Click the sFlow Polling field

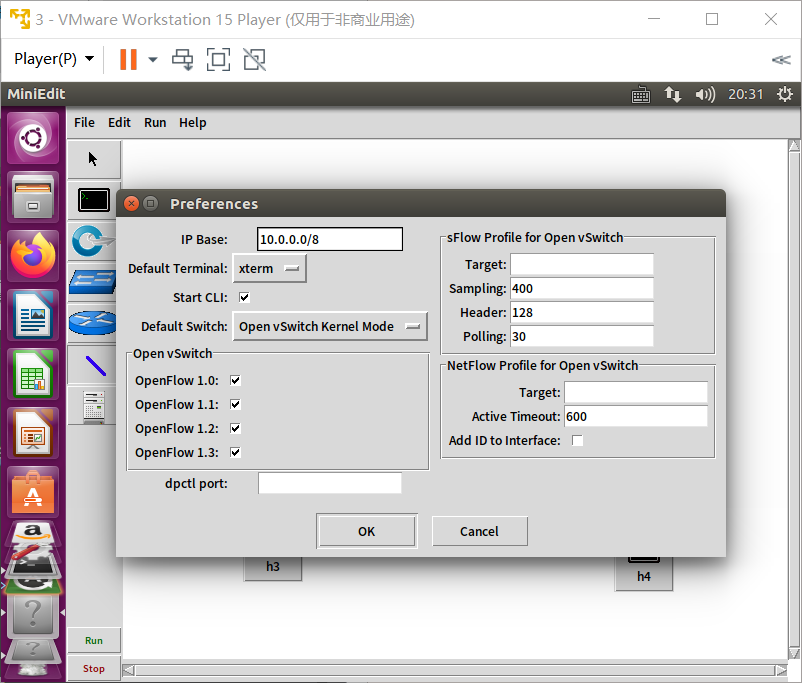coord(582,337)
